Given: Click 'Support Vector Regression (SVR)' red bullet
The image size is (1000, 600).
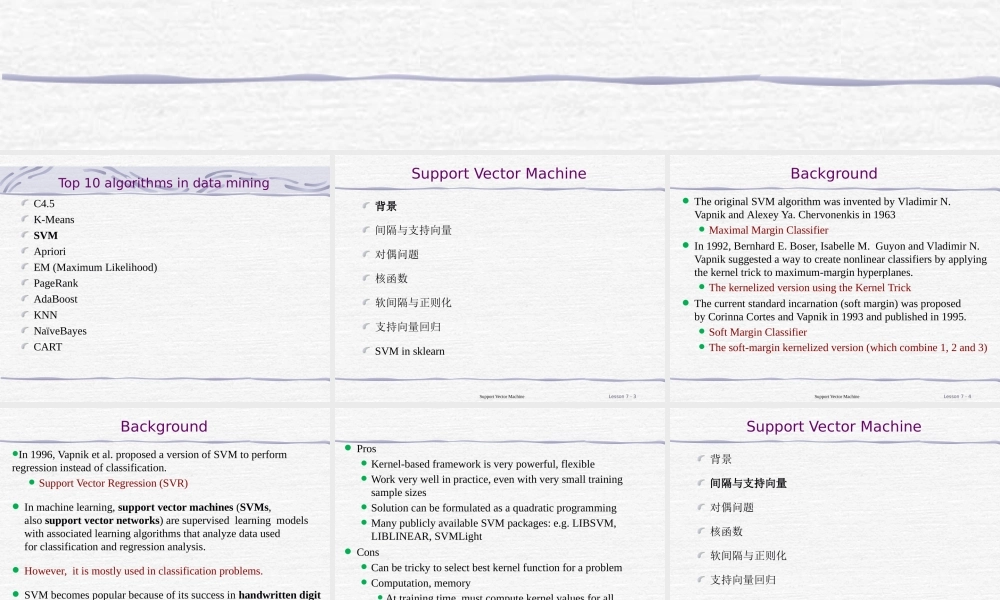Looking at the screenshot, I should 113,483.
